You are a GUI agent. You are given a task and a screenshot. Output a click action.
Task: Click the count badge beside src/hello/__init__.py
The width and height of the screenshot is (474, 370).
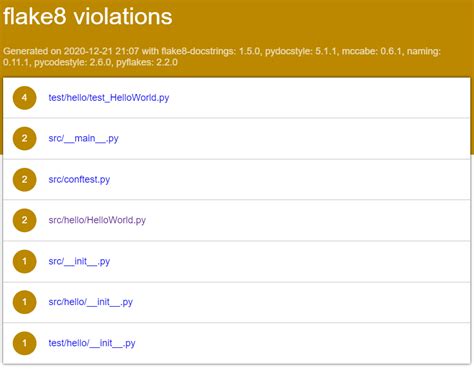(24, 302)
